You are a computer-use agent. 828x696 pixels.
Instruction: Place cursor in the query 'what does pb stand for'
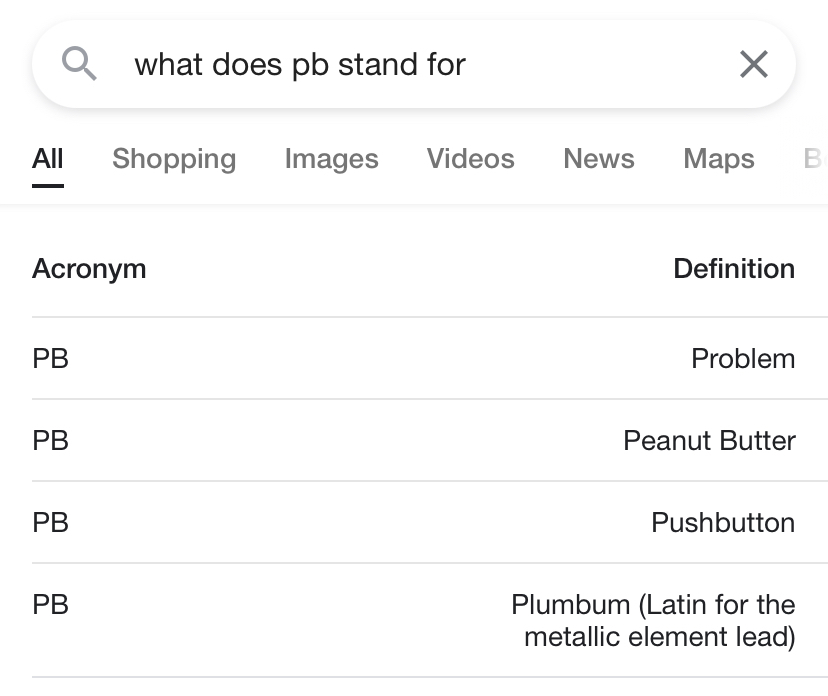pos(300,63)
